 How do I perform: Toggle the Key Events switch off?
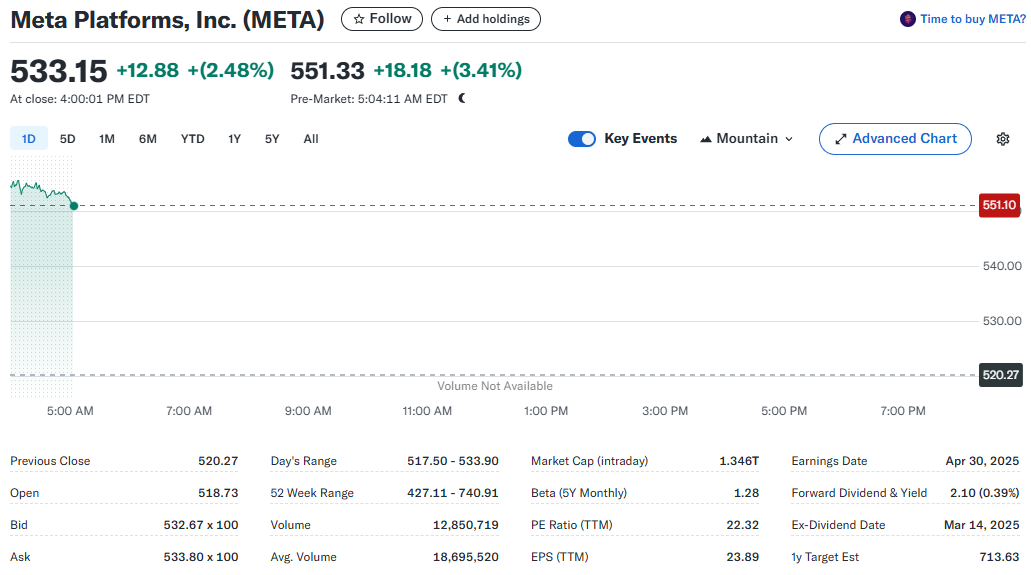click(x=582, y=139)
